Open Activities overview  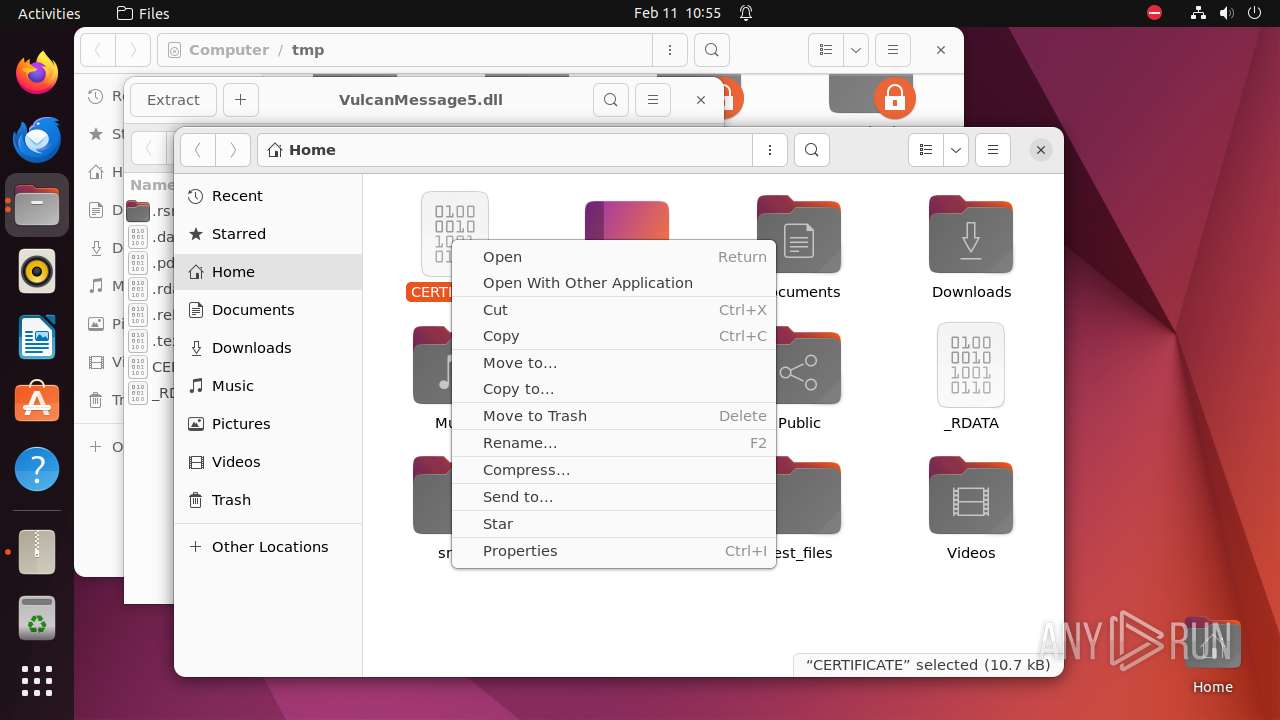coord(49,13)
